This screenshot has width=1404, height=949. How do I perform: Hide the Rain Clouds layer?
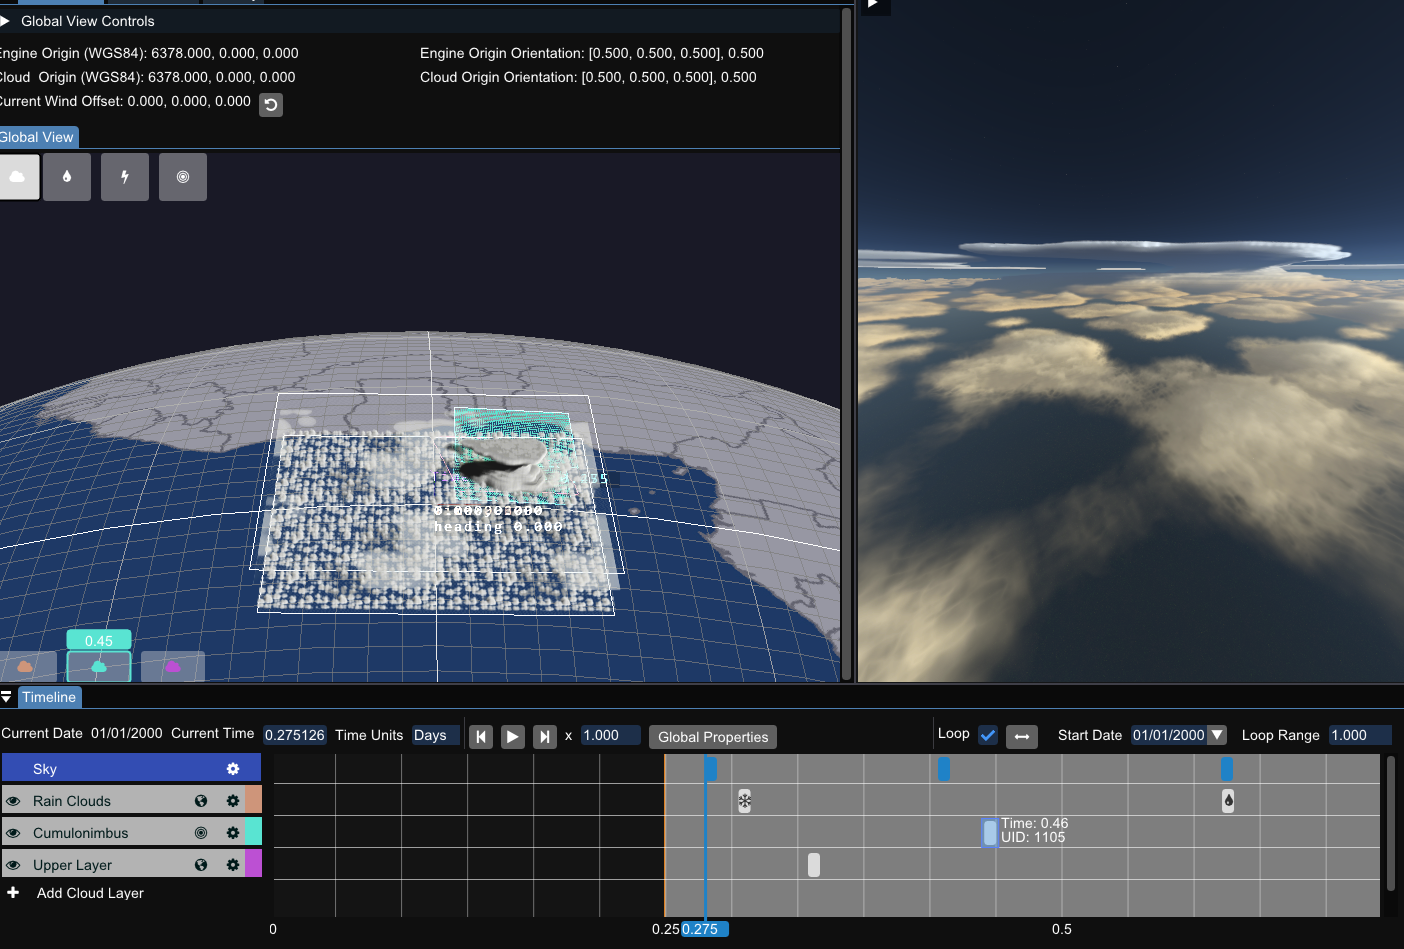[13, 801]
